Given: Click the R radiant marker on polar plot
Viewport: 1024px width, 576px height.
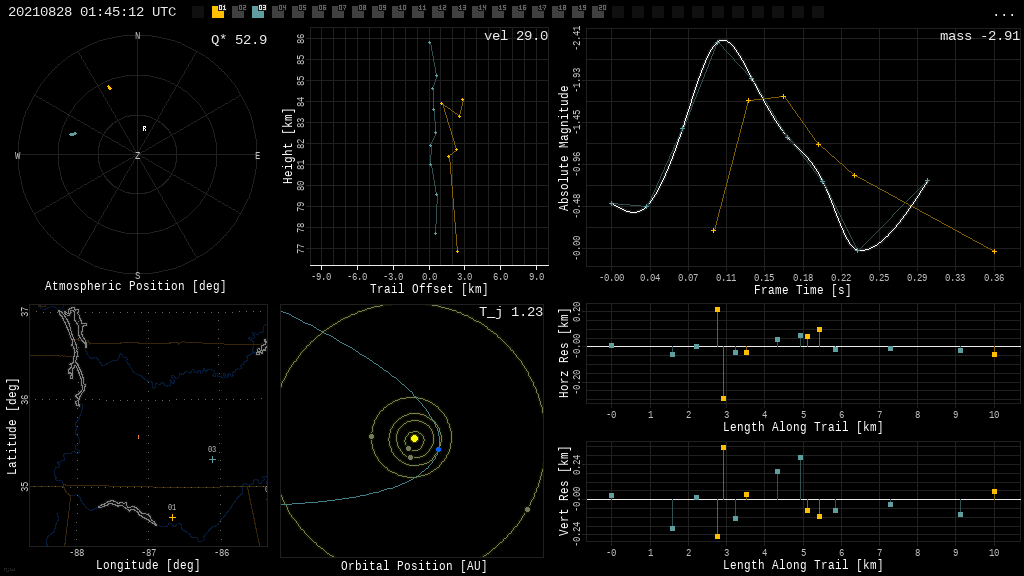Looking at the screenshot, I should pyautogui.click(x=144, y=128).
